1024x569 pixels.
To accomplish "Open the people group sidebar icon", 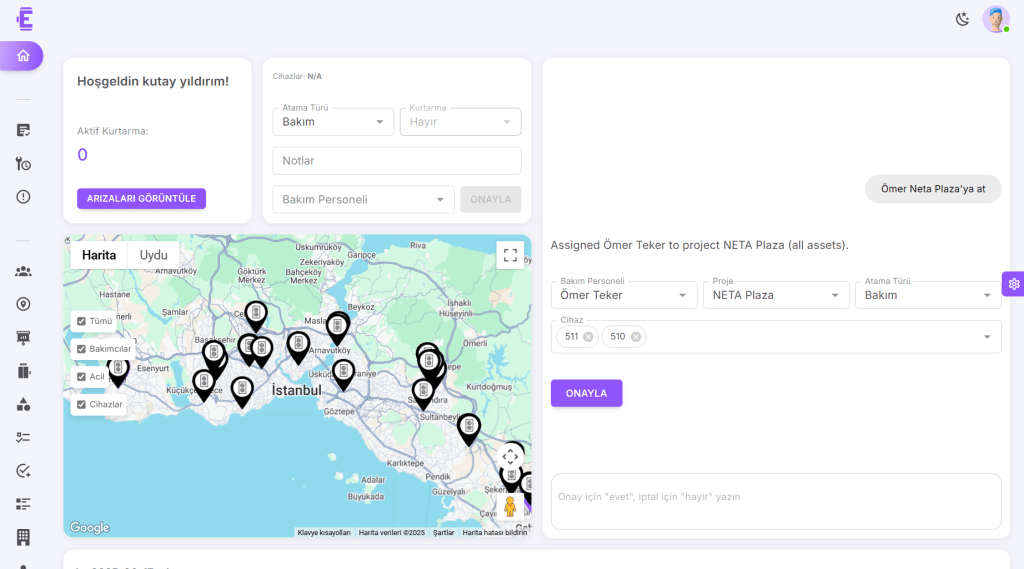I will click(23, 271).
